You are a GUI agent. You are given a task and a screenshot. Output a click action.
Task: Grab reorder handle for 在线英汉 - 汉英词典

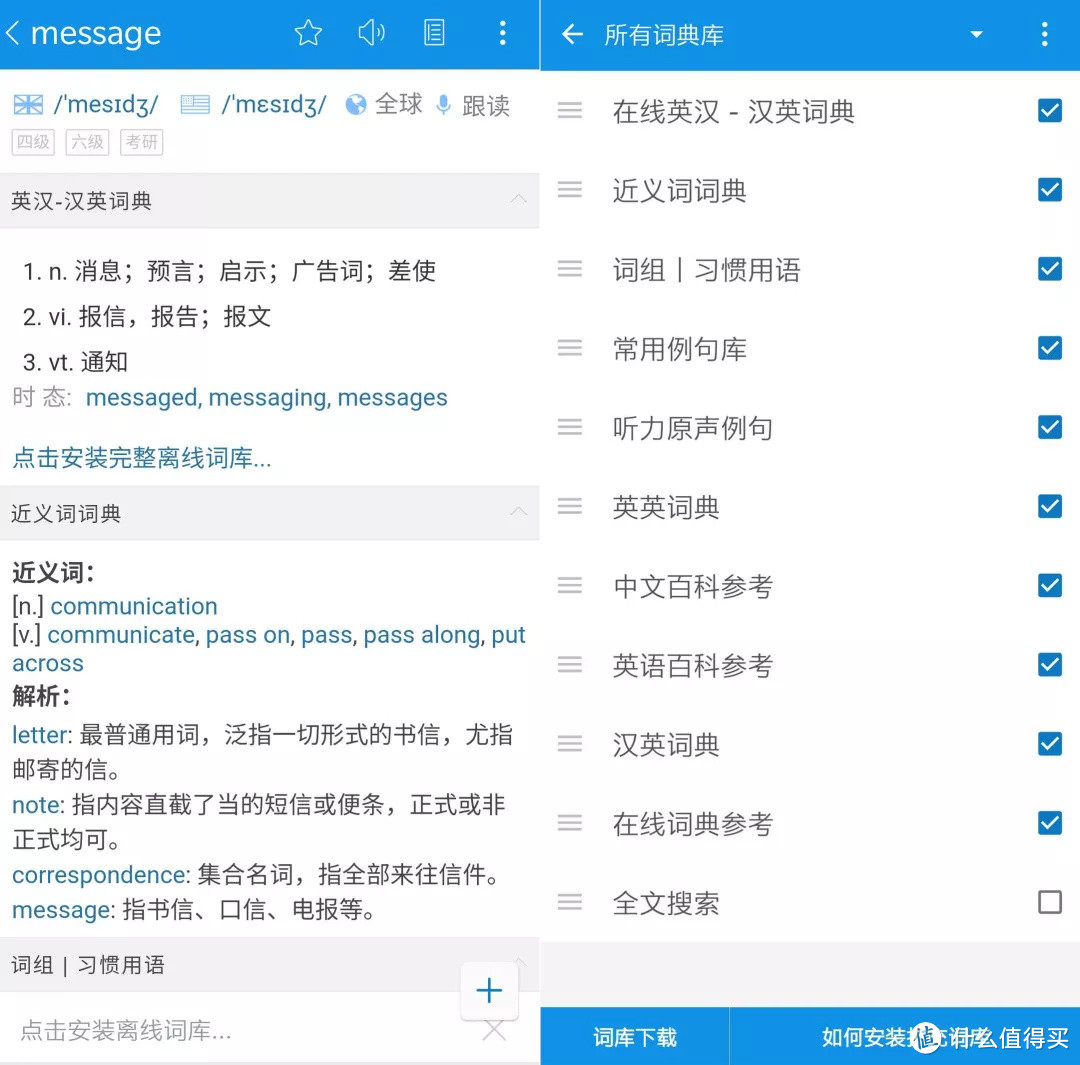click(570, 110)
